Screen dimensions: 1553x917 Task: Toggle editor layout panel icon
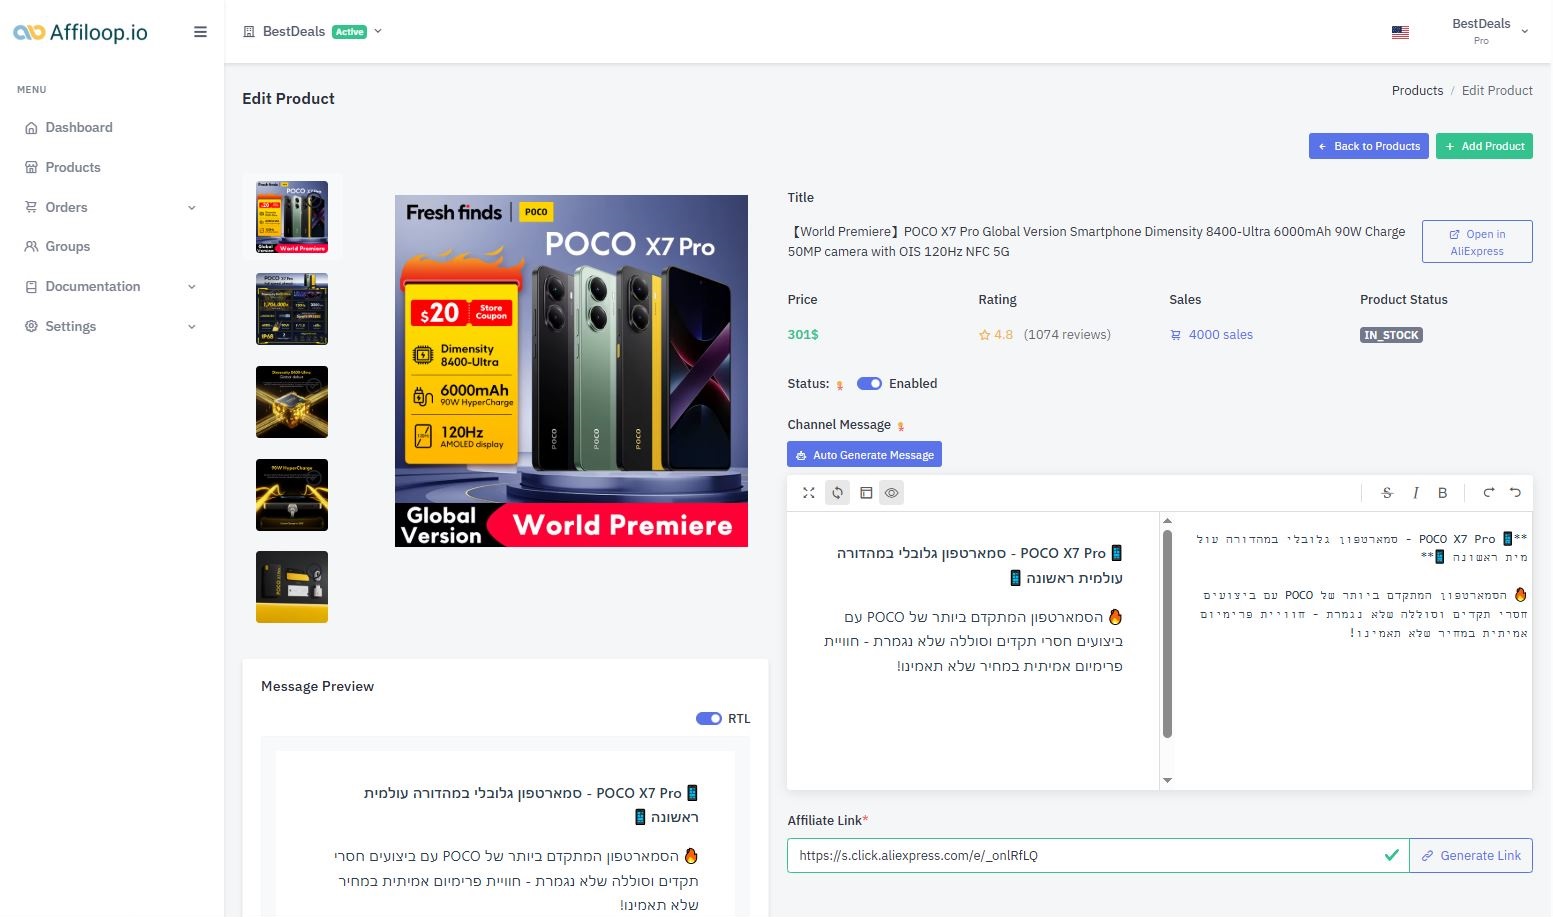pos(866,493)
